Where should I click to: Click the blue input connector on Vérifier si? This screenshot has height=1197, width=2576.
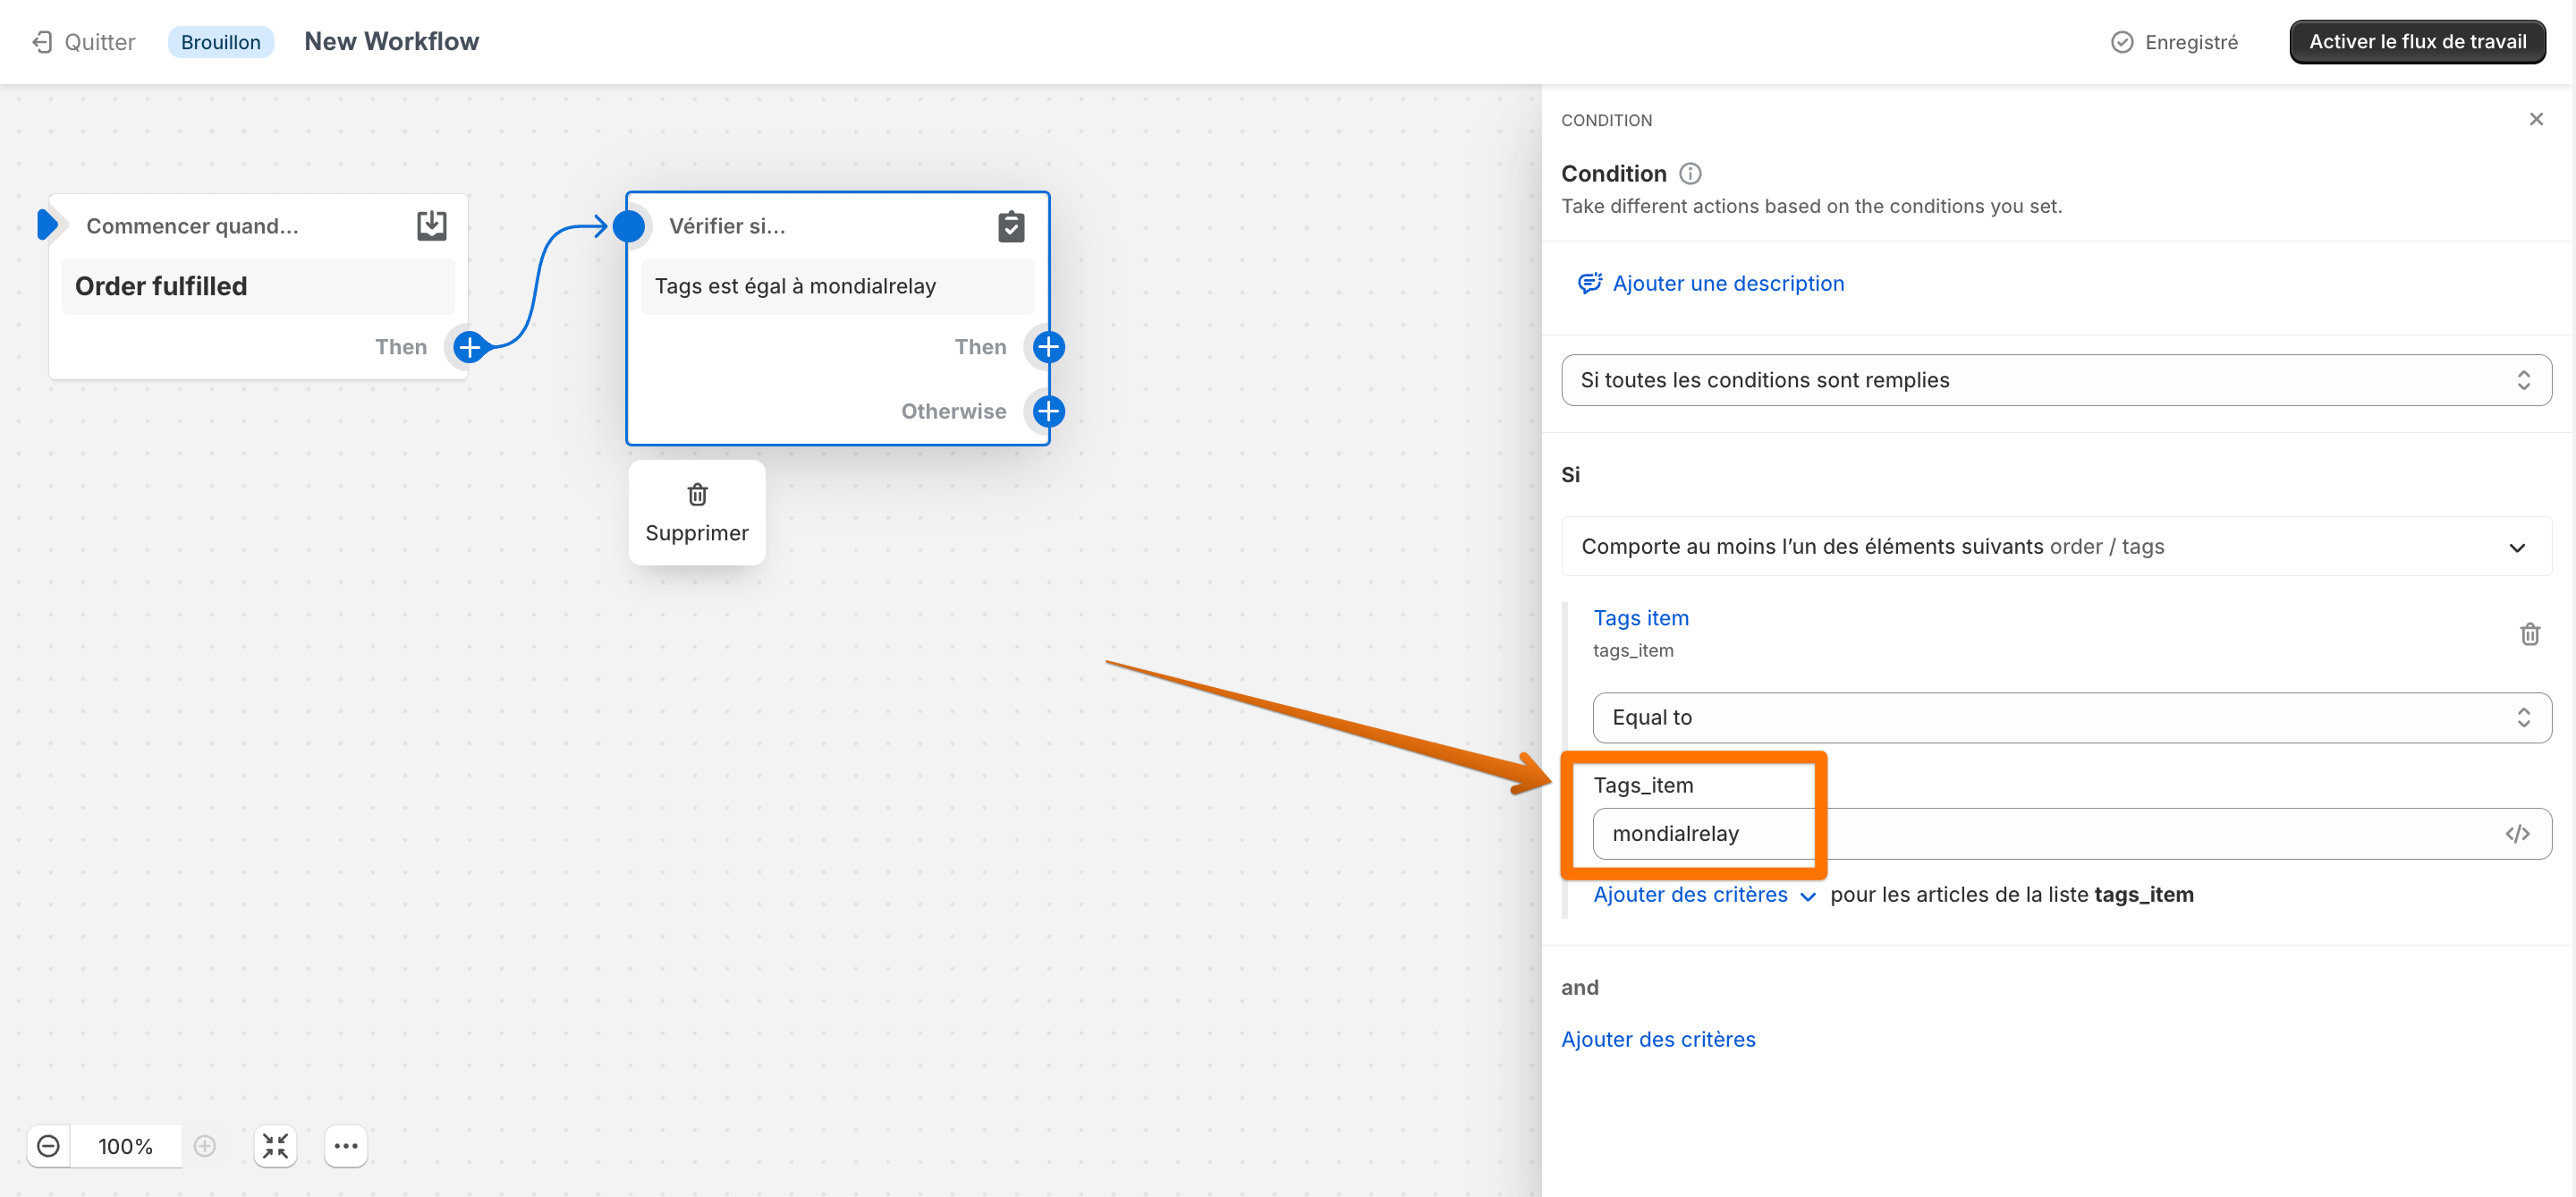(628, 226)
